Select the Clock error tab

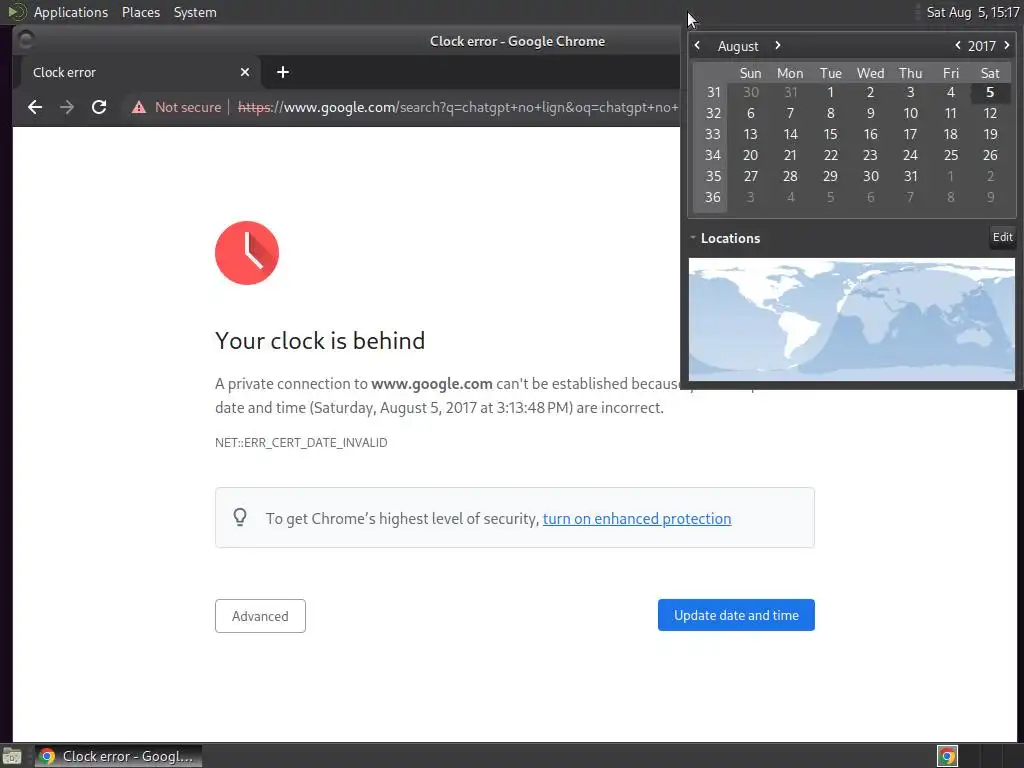tap(138, 72)
